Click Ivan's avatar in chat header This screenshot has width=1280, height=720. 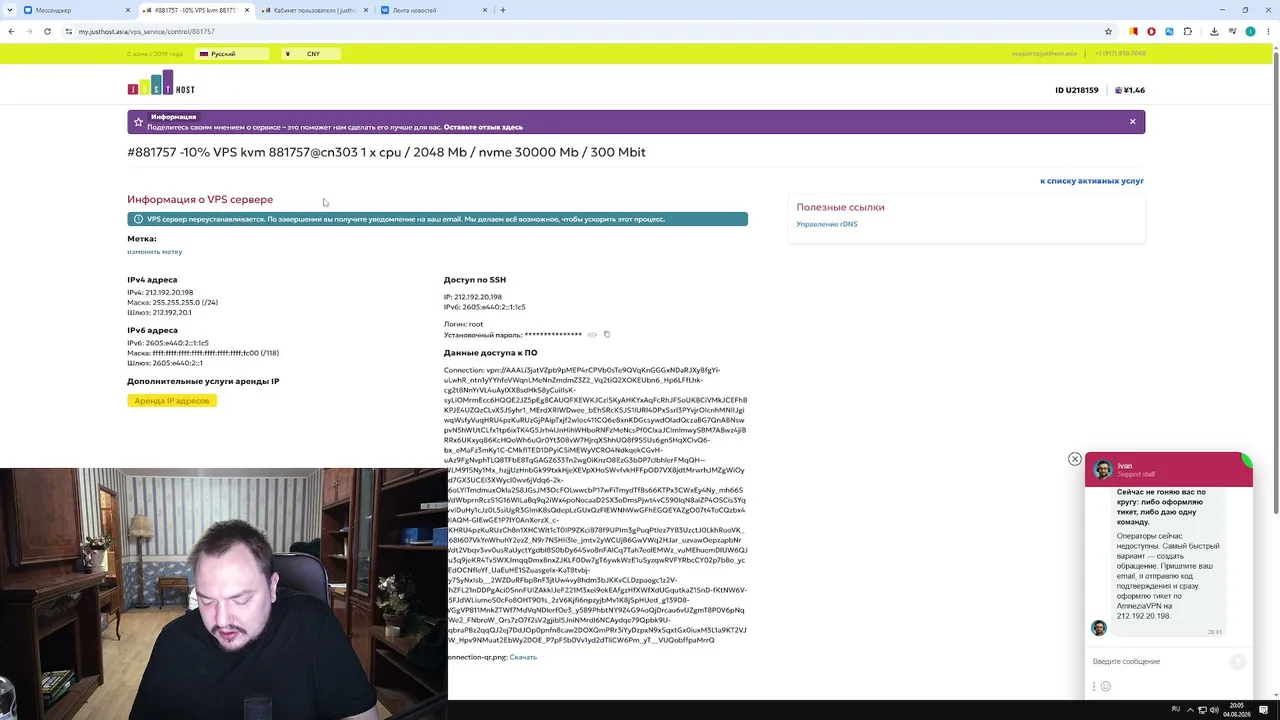point(1103,469)
